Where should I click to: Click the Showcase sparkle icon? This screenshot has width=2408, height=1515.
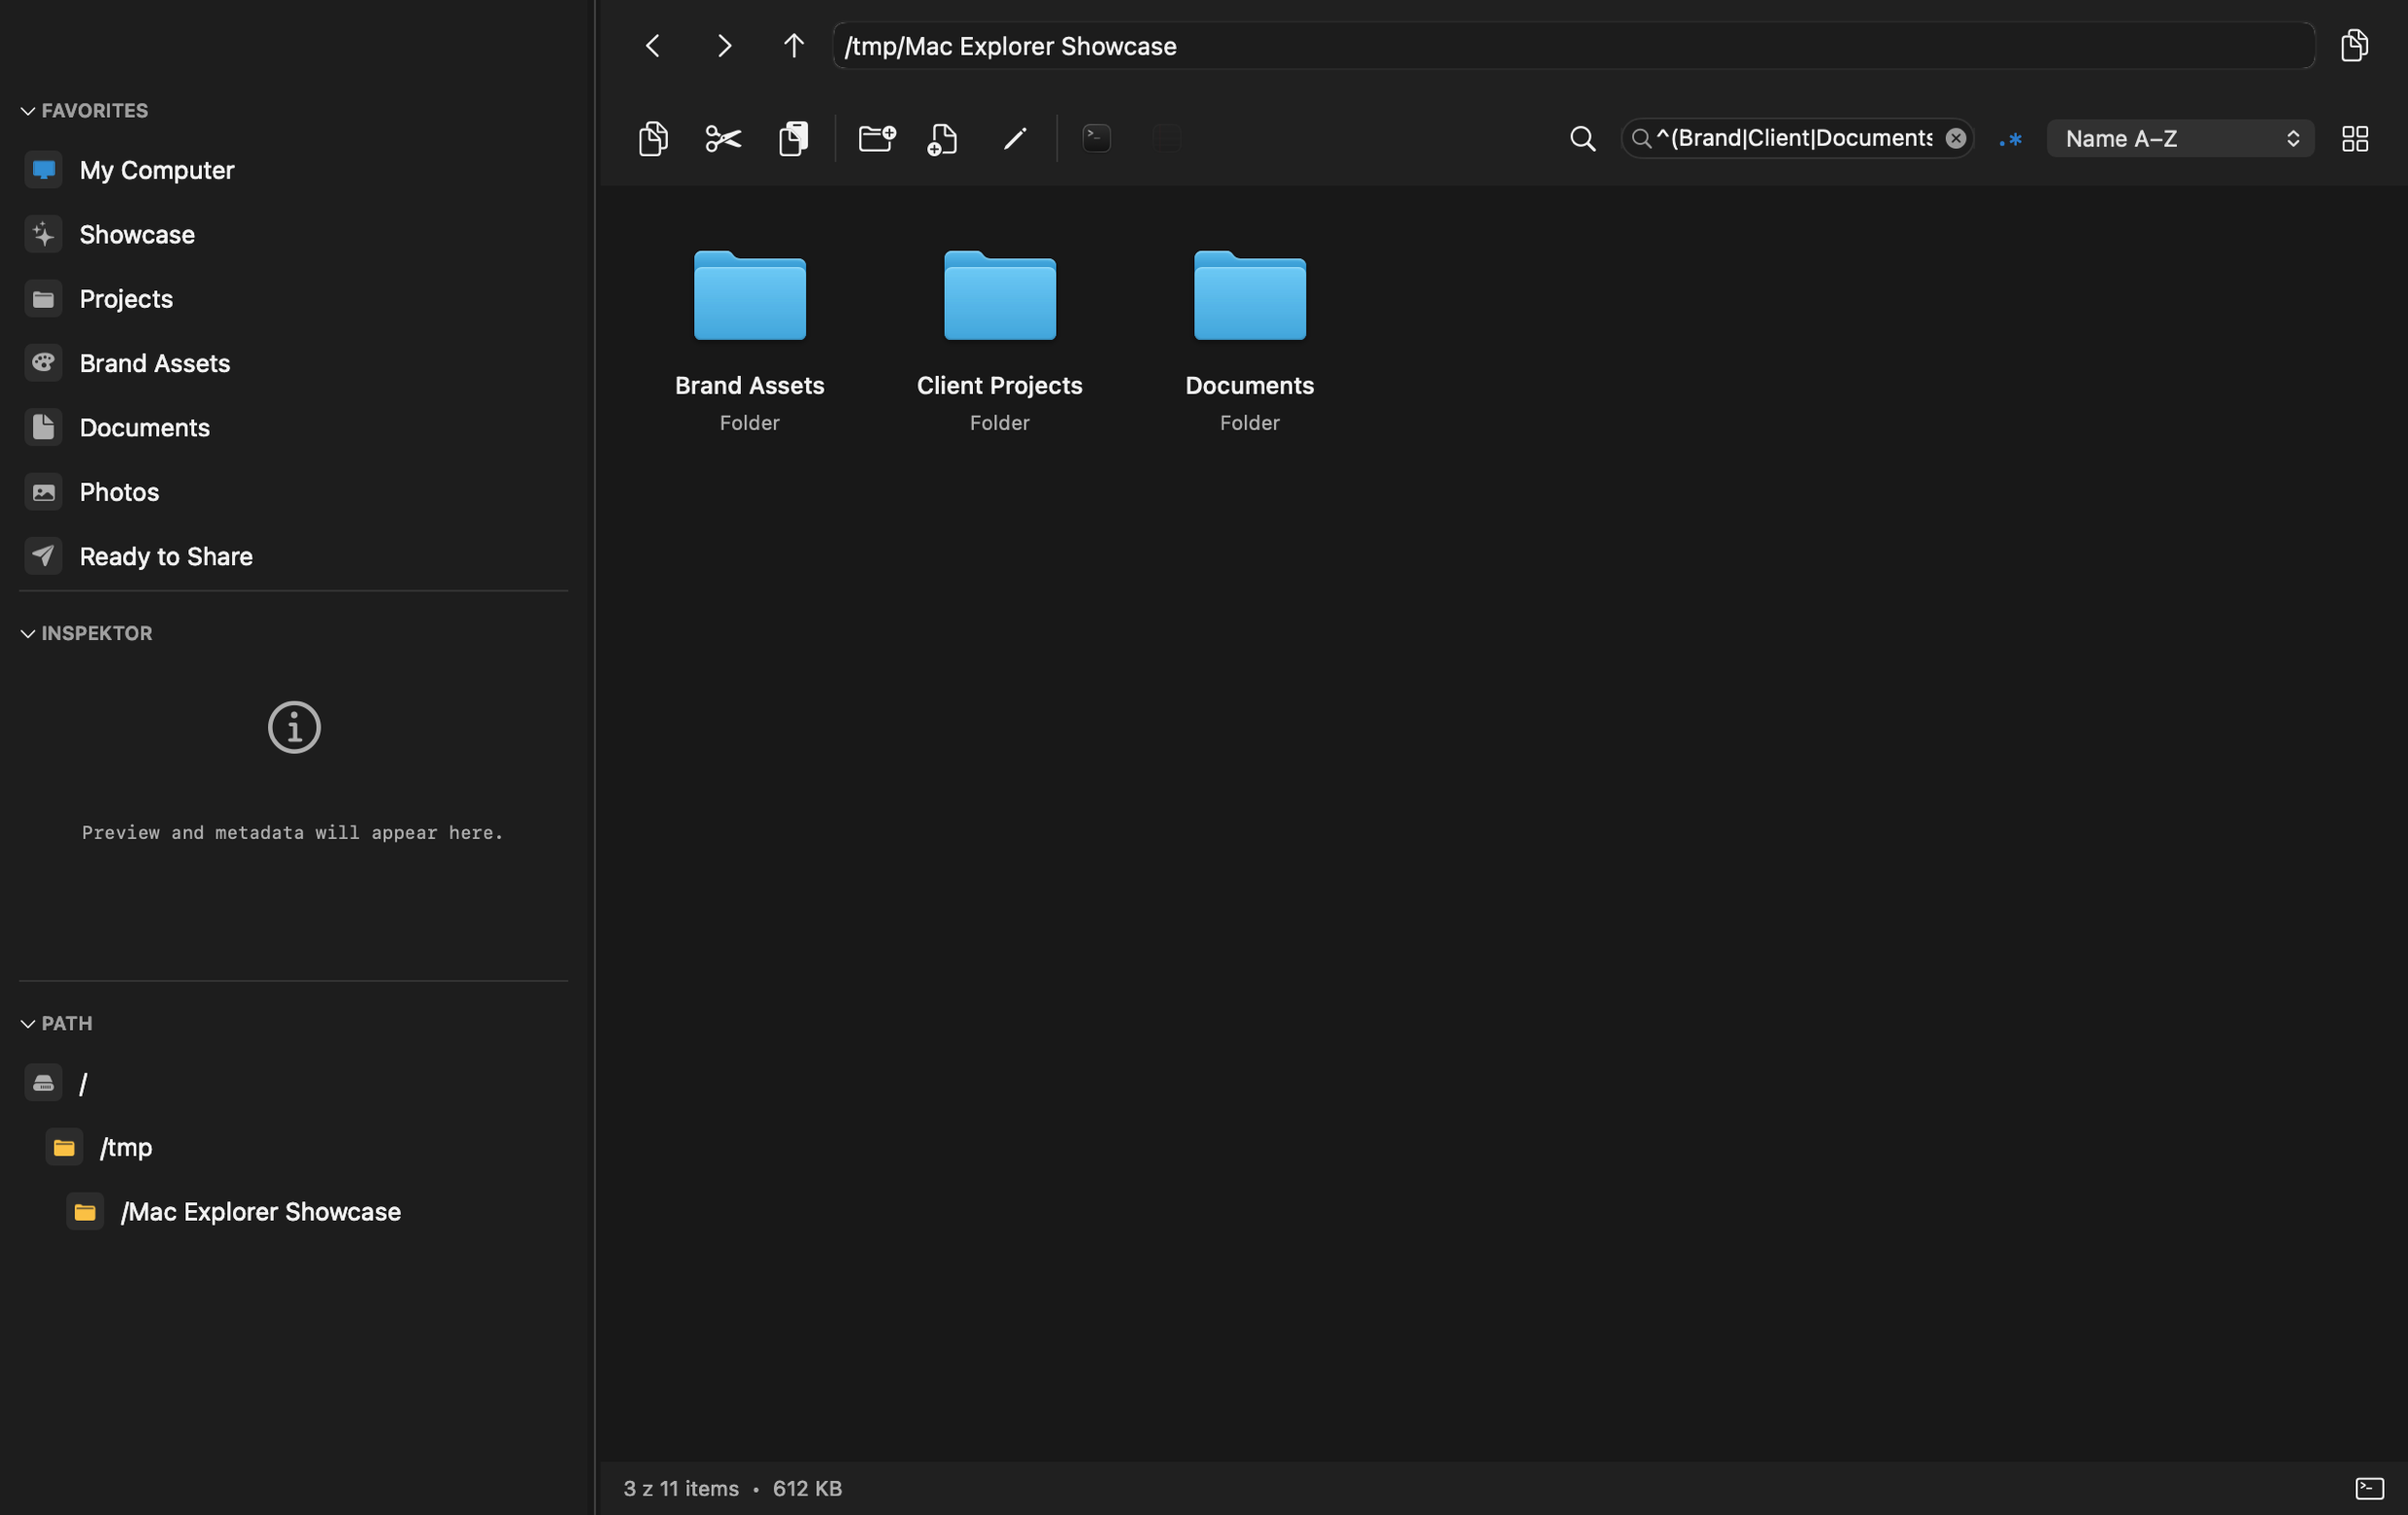click(43, 235)
